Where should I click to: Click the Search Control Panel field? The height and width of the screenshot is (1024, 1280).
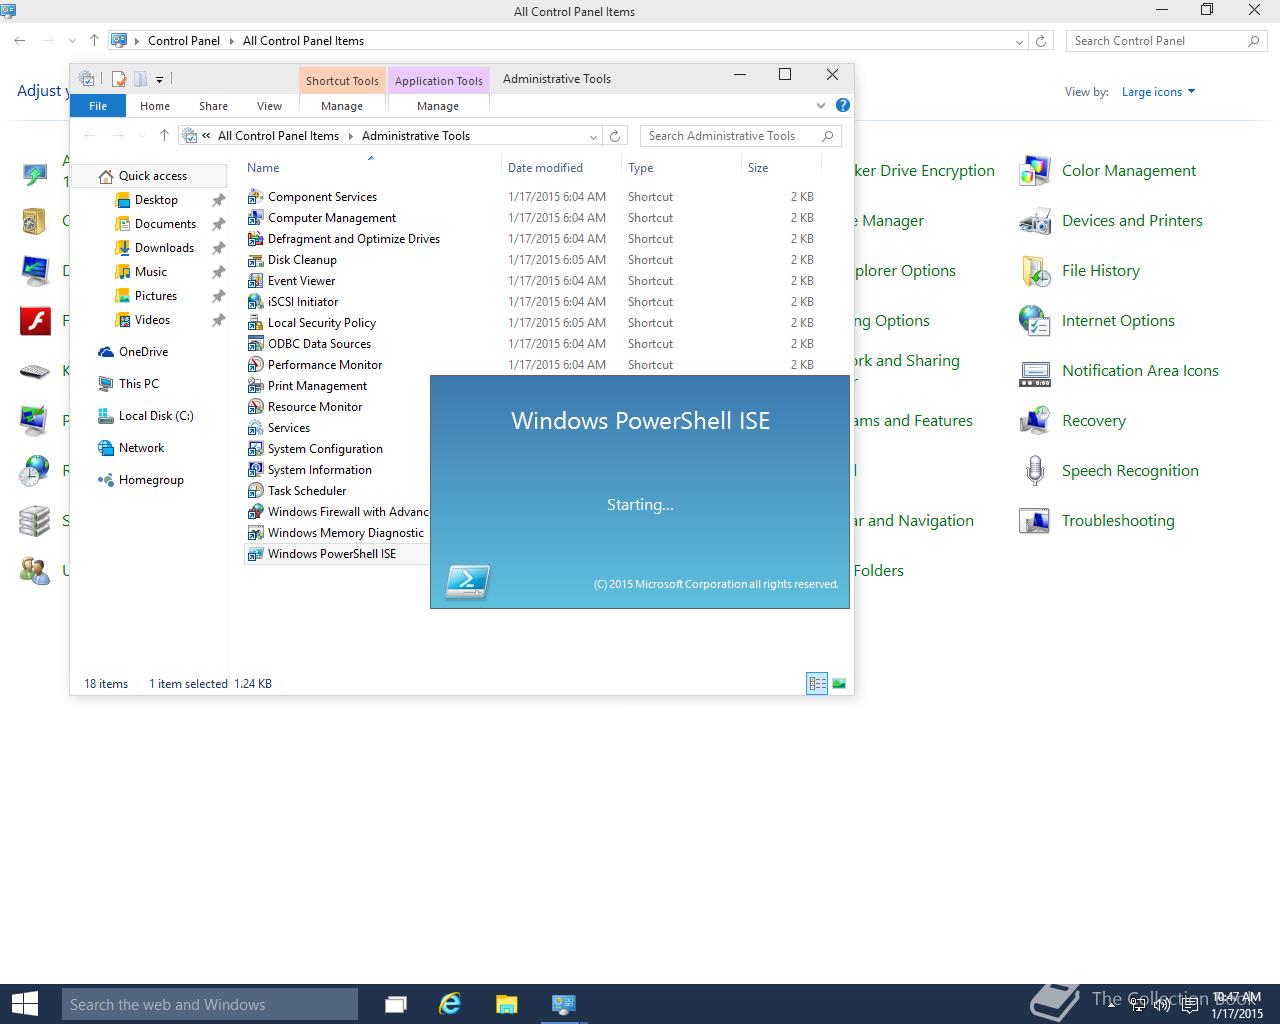point(1166,41)
